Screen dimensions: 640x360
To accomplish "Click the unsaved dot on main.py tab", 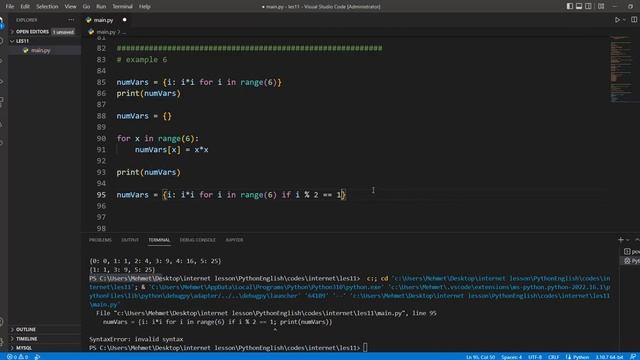I will [x=124, y=20].
